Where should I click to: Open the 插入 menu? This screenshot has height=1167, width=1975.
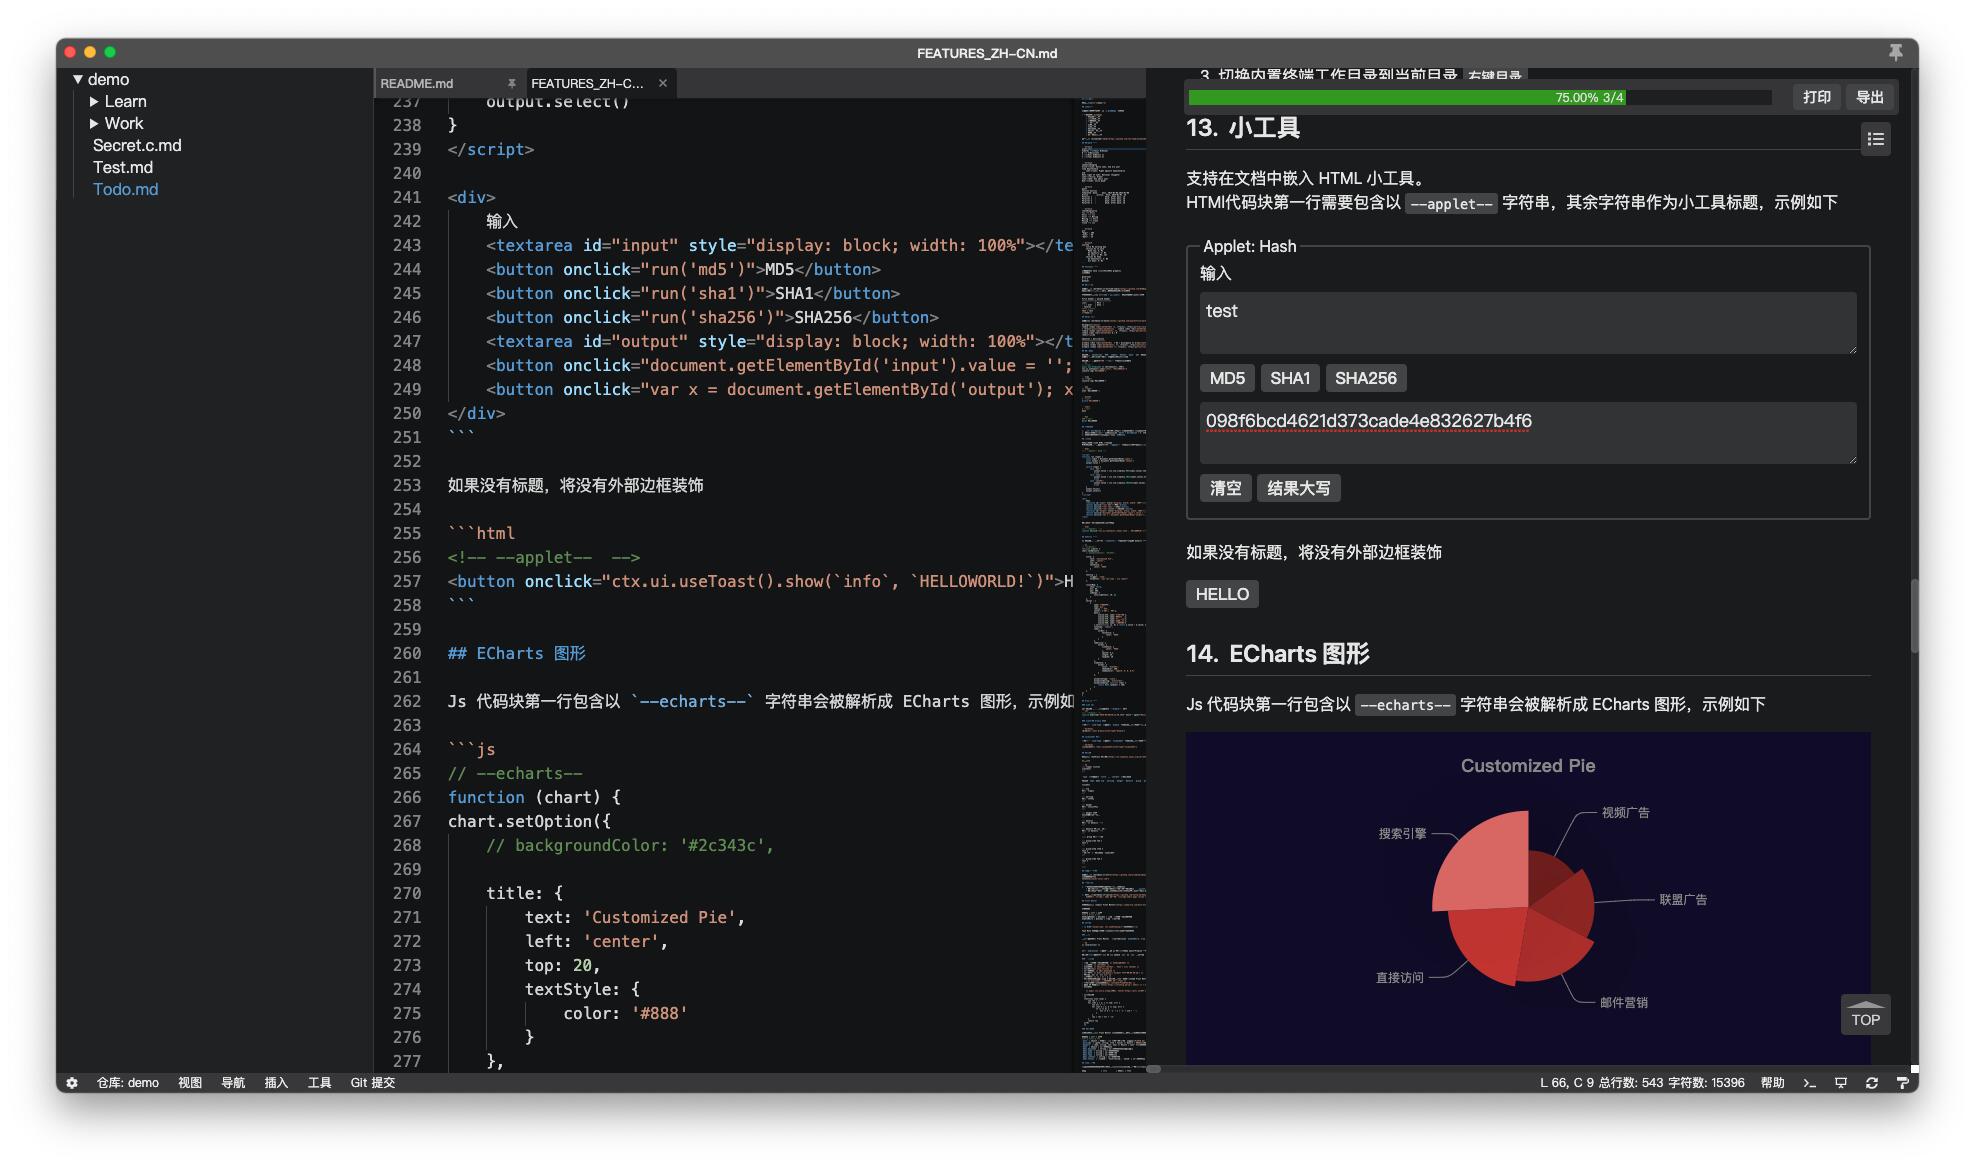point(276,1083)
